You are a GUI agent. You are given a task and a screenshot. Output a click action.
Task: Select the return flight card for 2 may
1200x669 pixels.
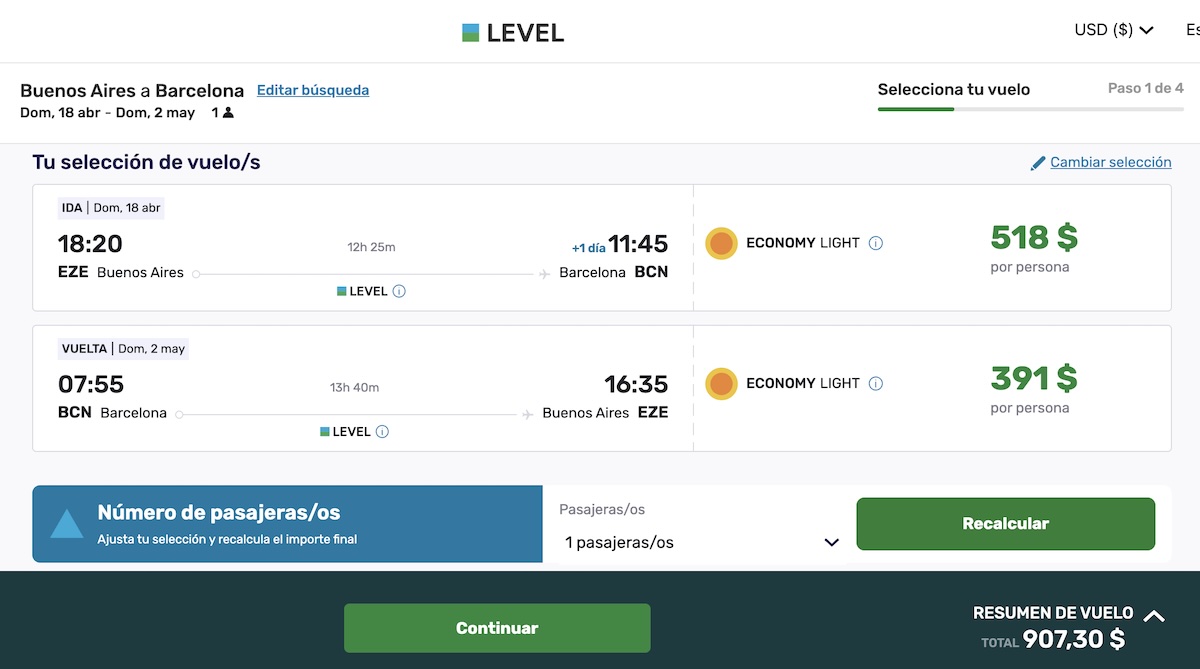[602, 388]
